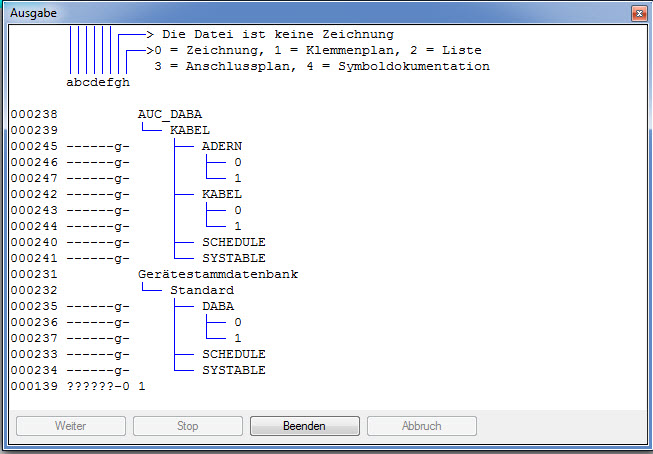Click SCHEDULE in row 000240
The width and height of the screenshot is (653, 454).
click(x=234, y=242)
